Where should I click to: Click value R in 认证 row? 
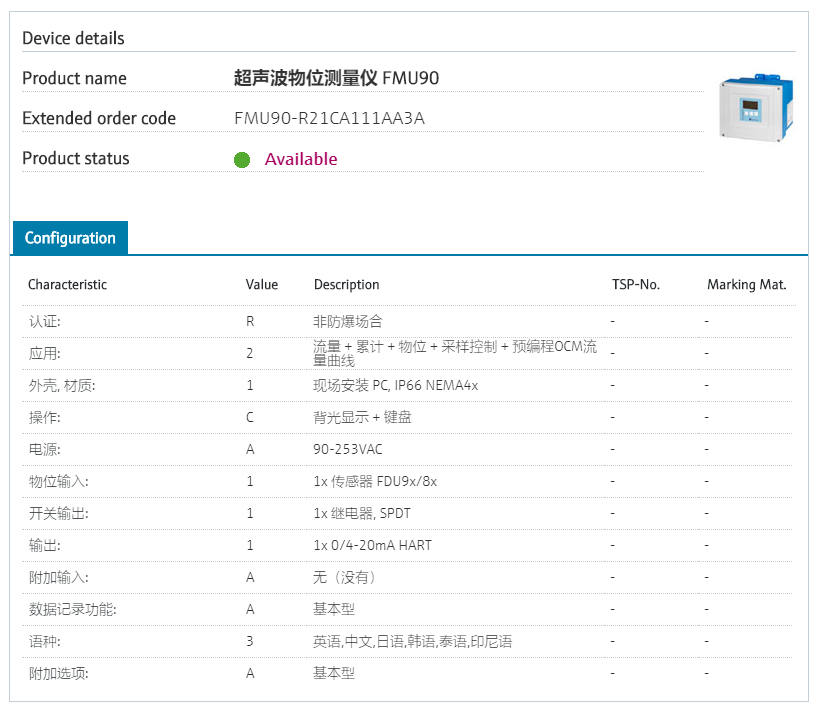(250, 322)
